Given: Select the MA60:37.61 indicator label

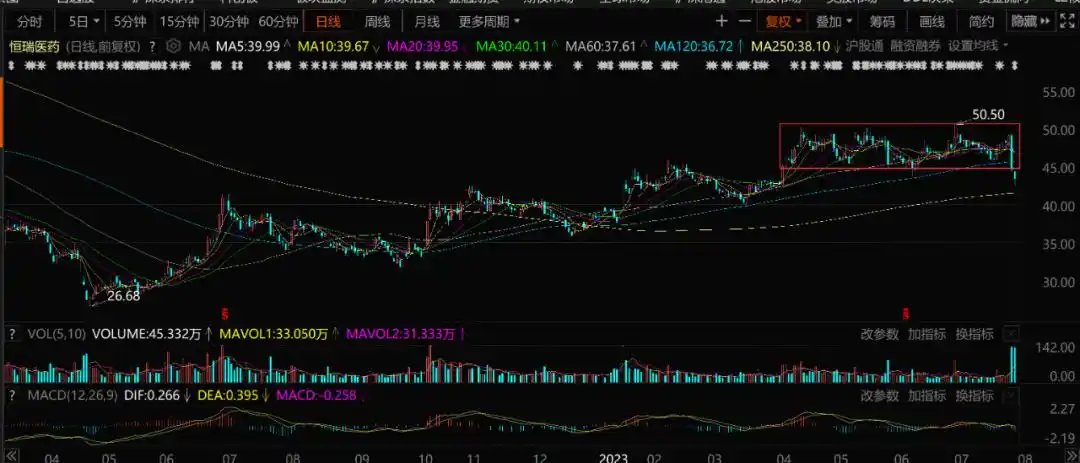Looking at the screenshot, I should 600,48.
